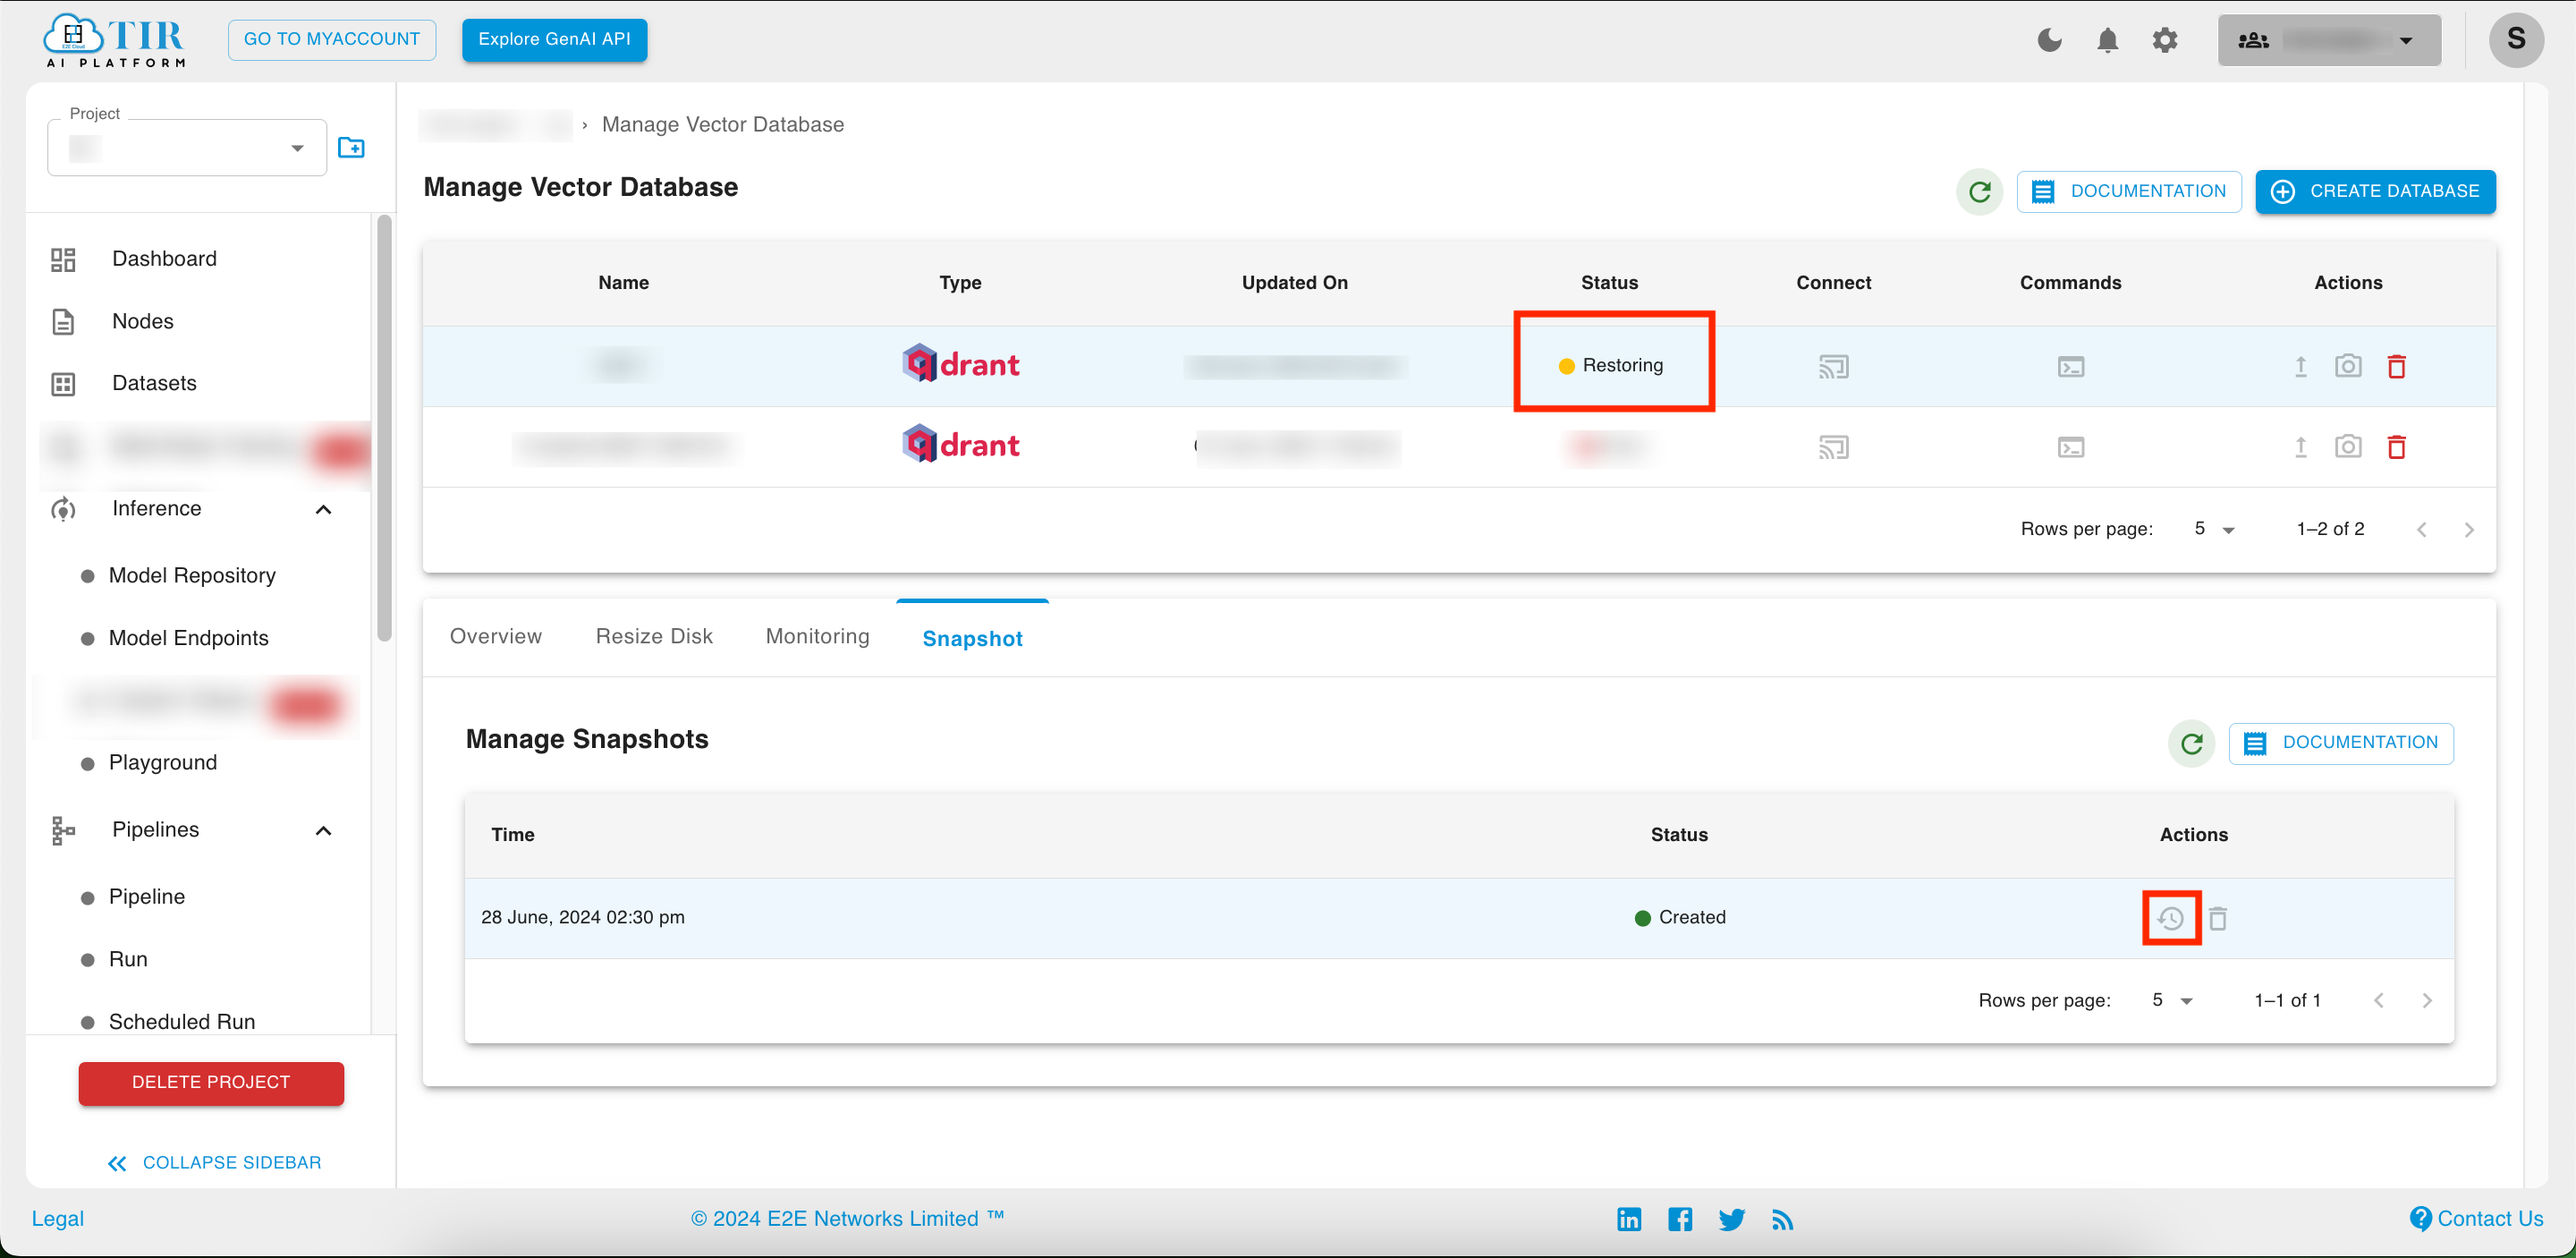2576x1258 pixels.
Task: Click GO TO MYACCOUNT button
Action: 332,40
